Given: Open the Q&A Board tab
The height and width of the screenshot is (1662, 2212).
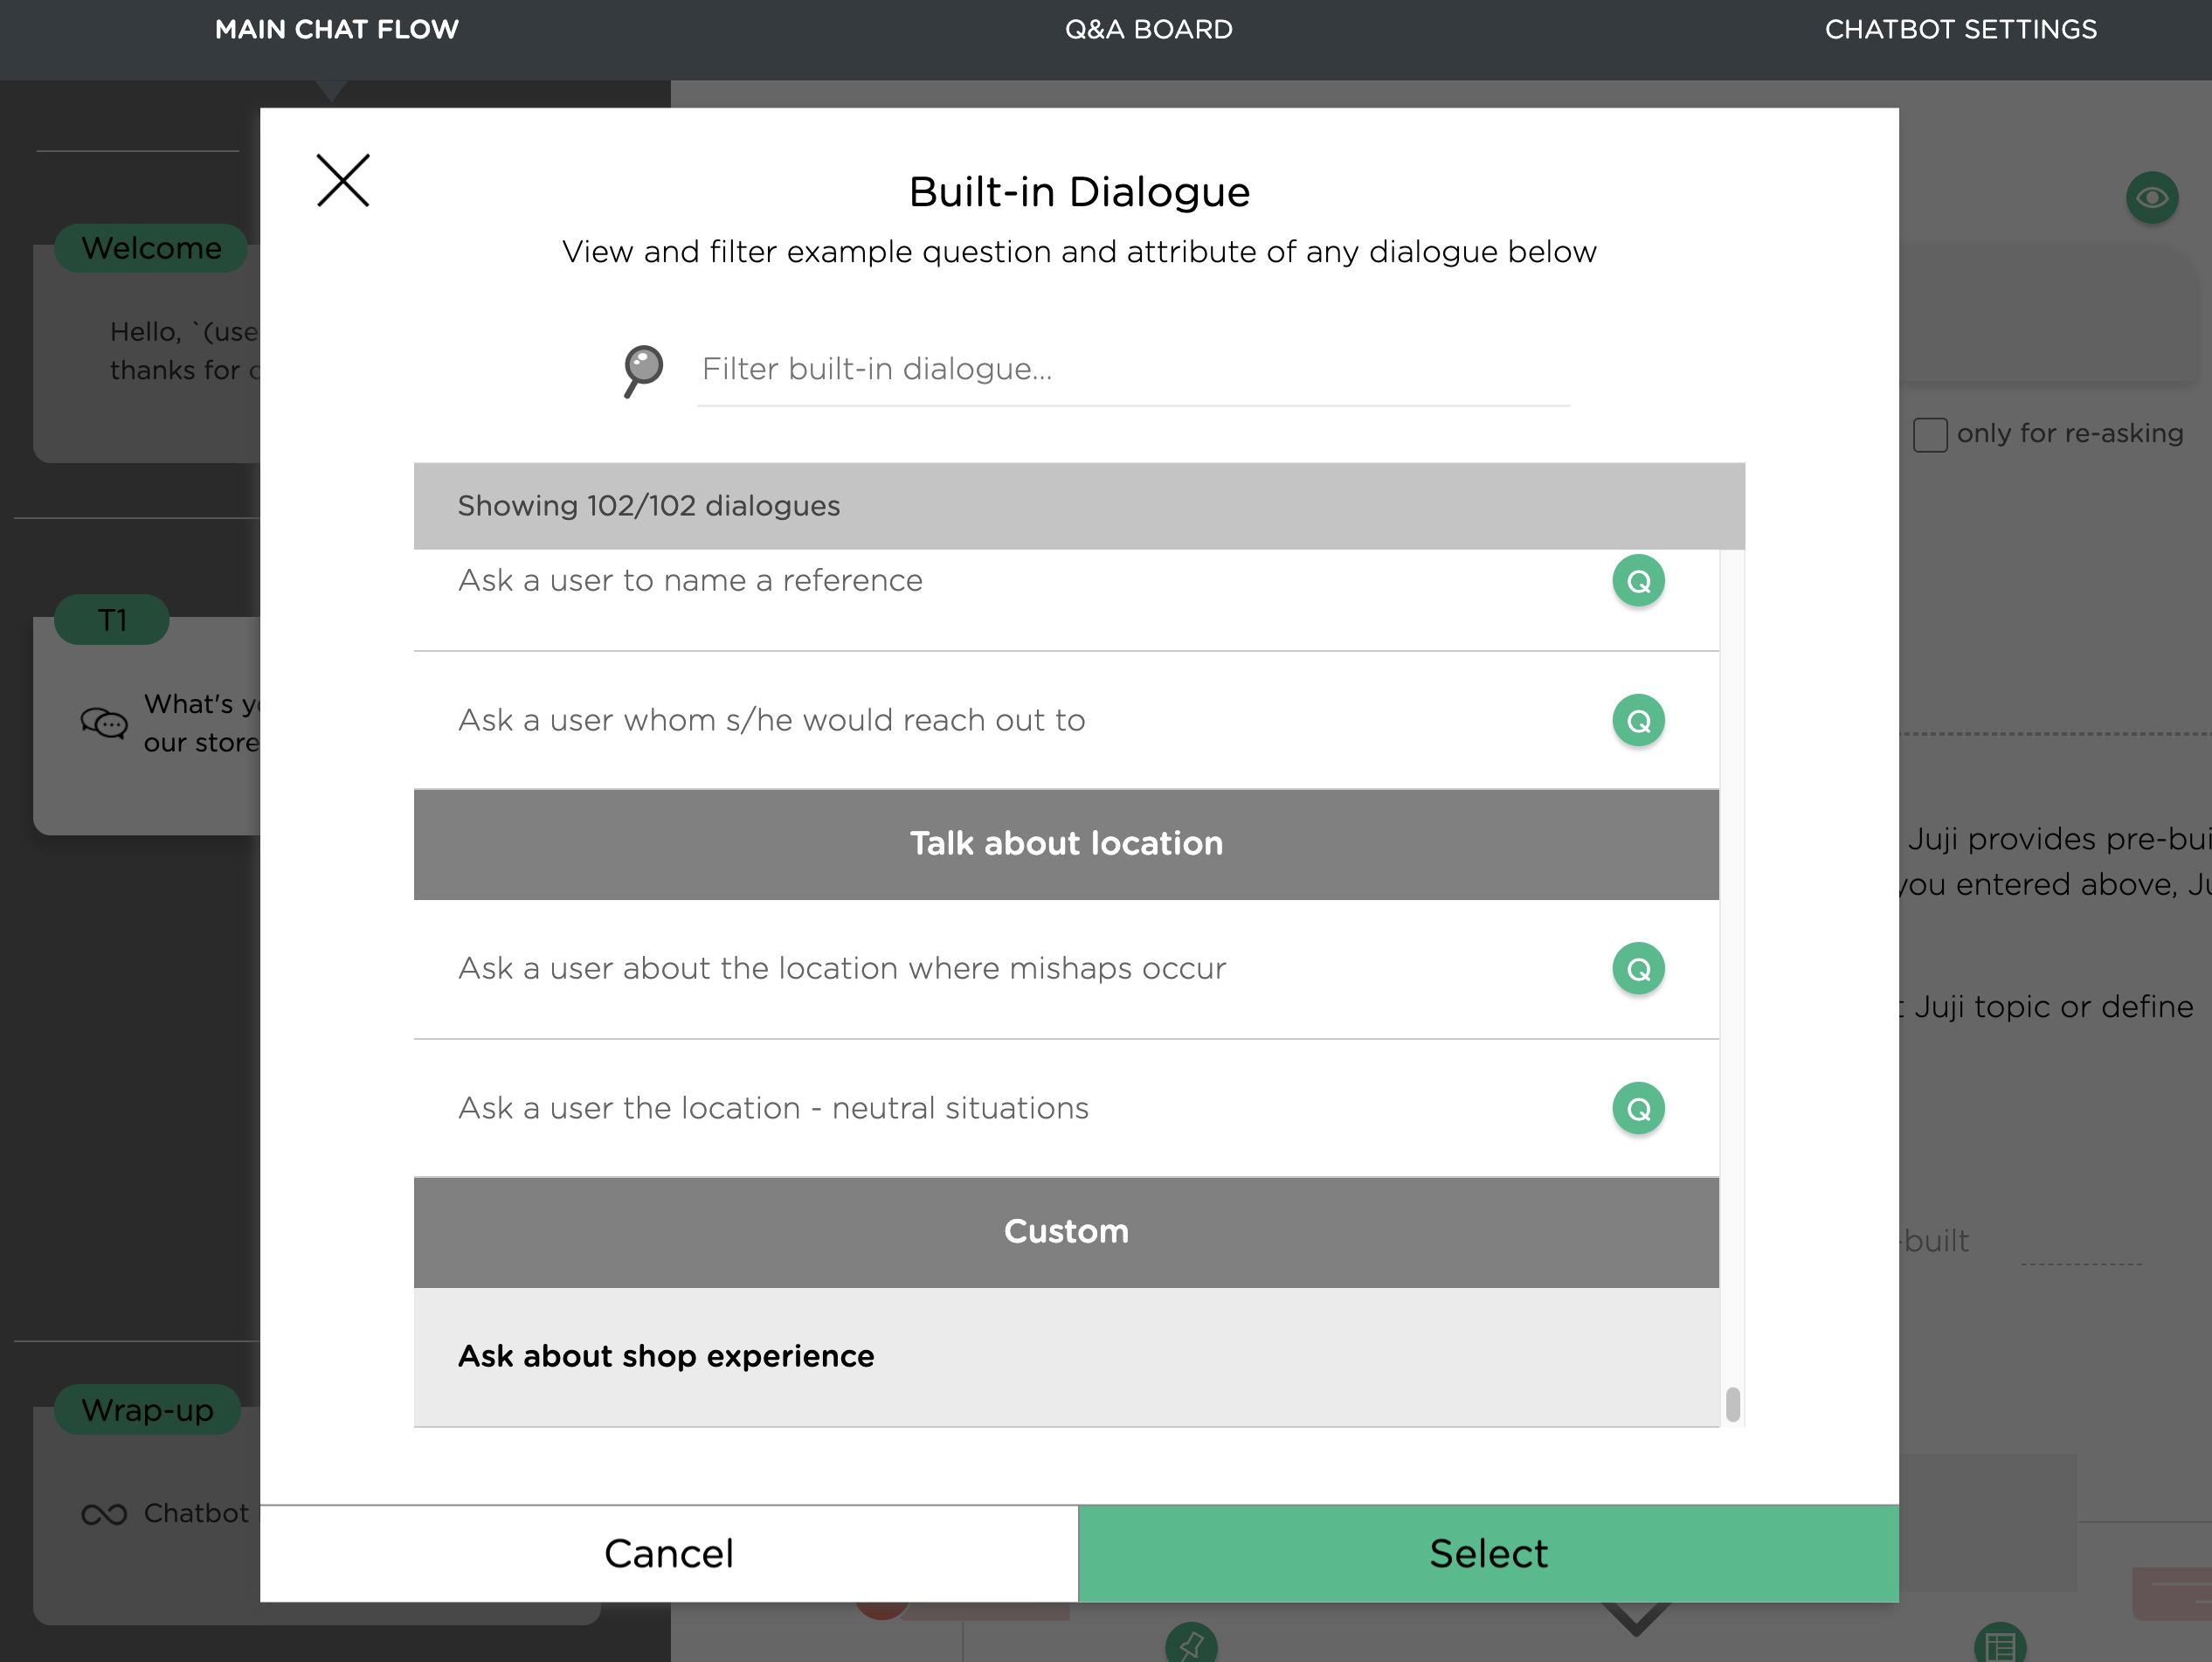Looking at the screenshot, I should click(1148, 30).
